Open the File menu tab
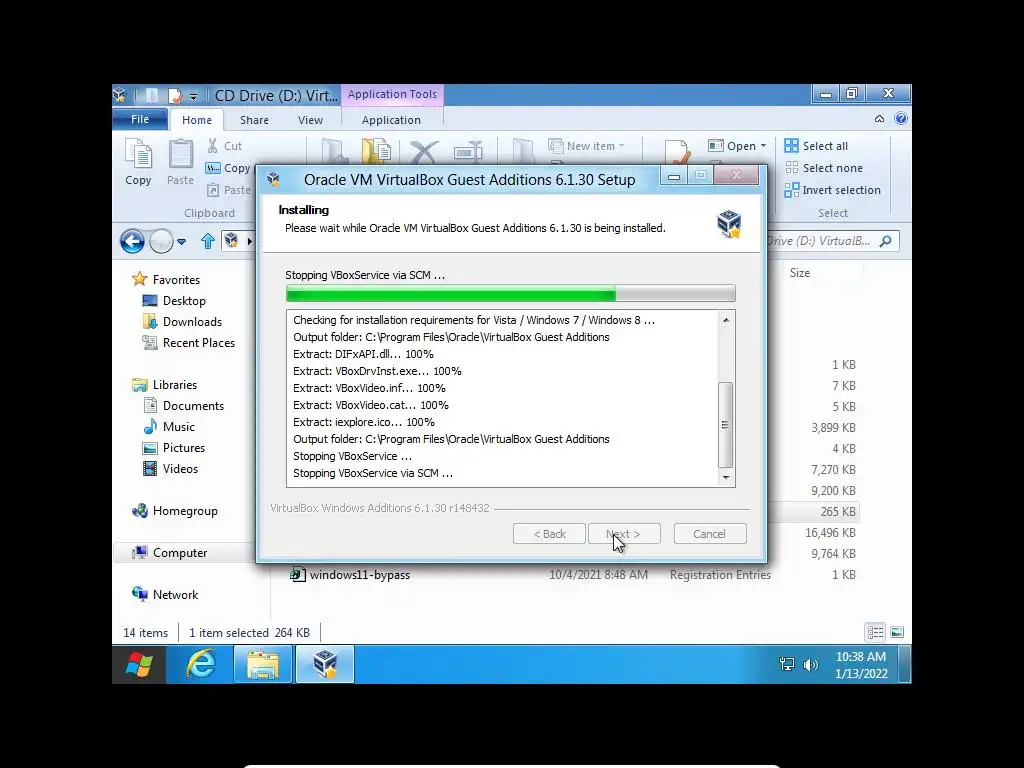The width and height of the screenshot is (1024, 768). 140,119
